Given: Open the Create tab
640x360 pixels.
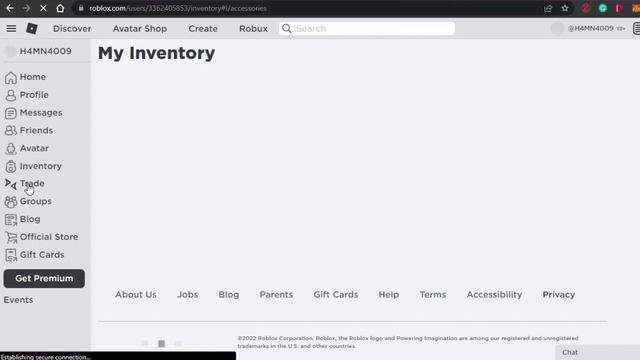Looking at the screenshot, I should pyautogui.click(x=203, y=29).
